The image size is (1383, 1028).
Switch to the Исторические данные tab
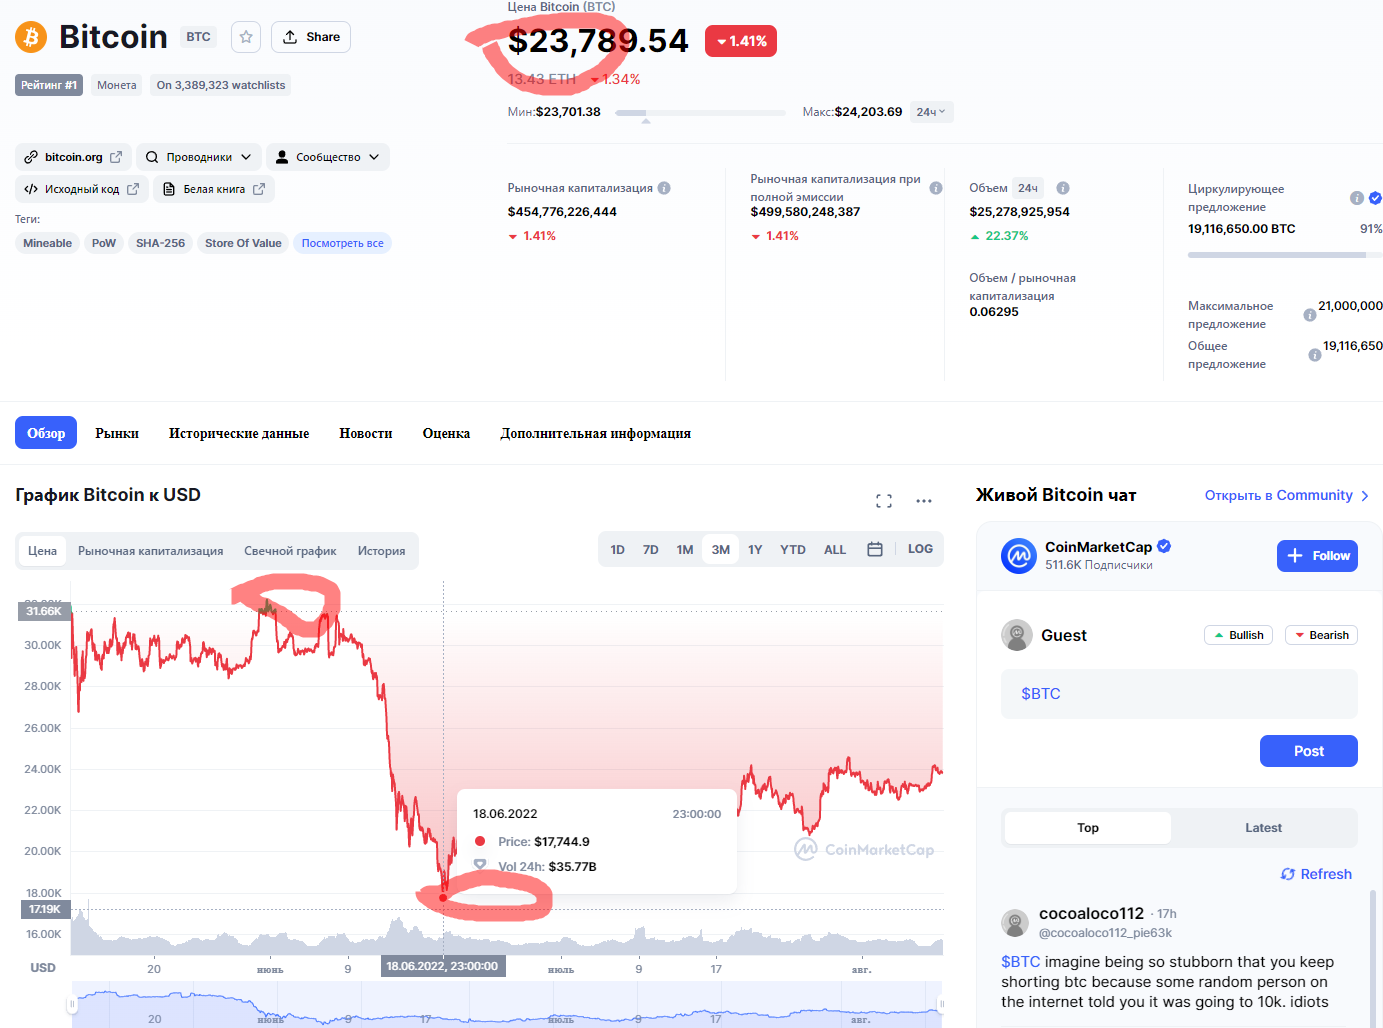[x=239, y=433]
